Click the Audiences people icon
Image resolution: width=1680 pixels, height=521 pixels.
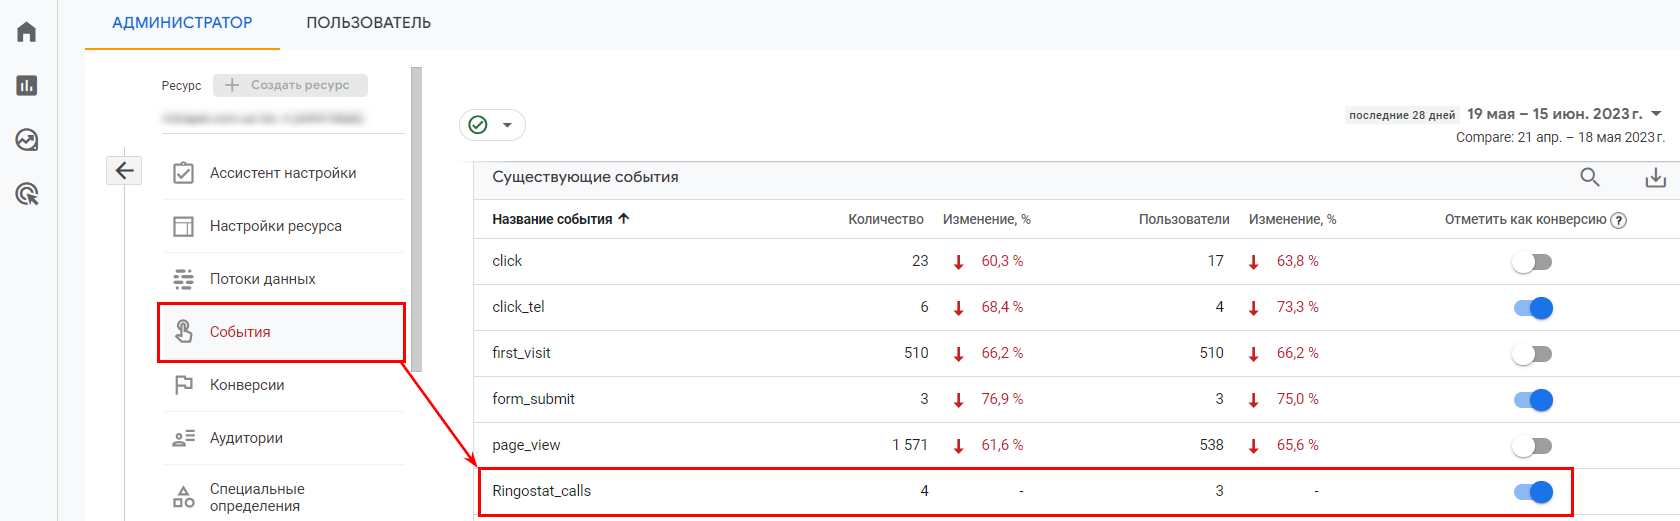click(184, 438)
